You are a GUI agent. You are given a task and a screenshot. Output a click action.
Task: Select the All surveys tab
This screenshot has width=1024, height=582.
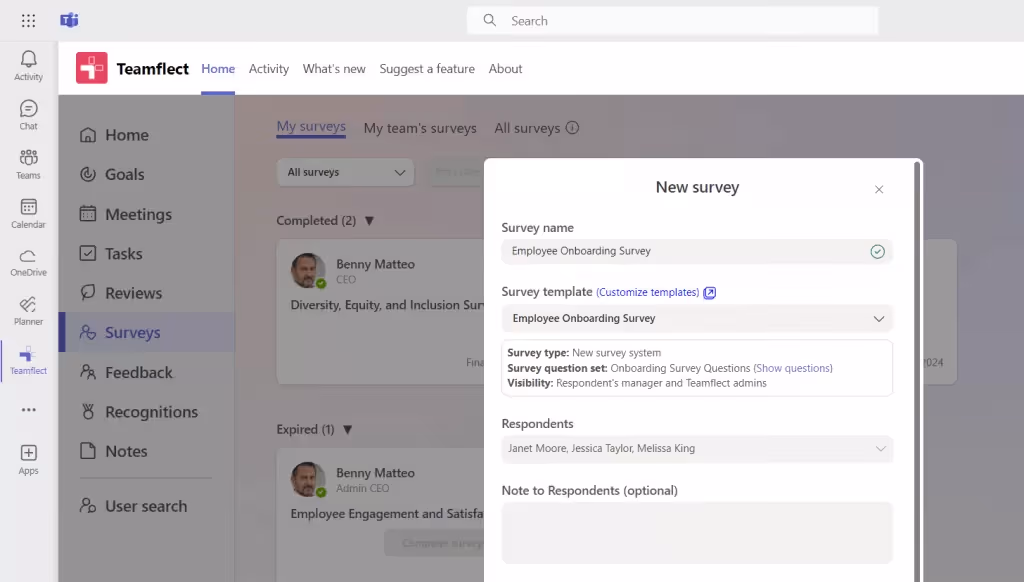tap(527, 128)
